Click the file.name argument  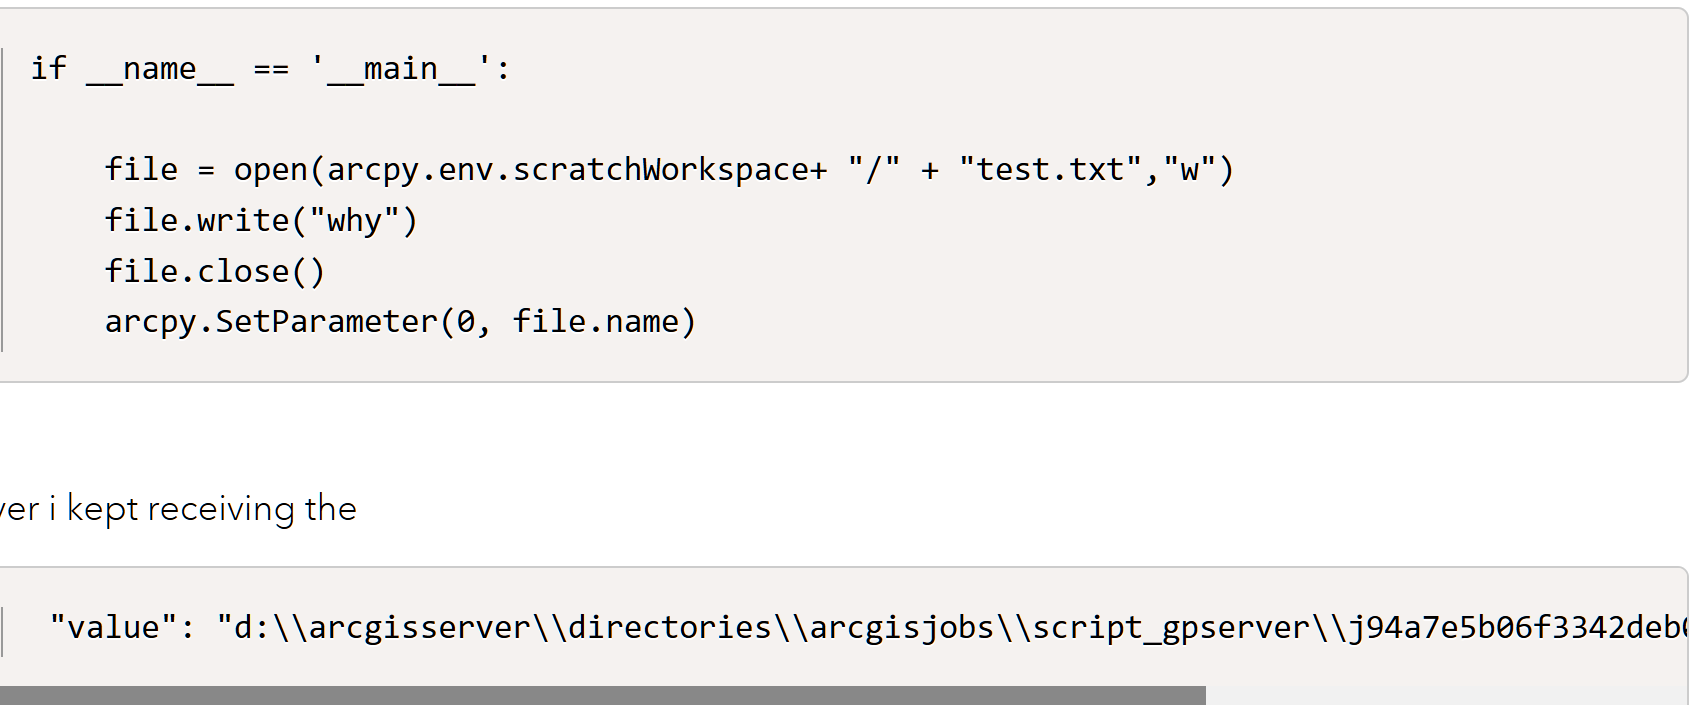[x=595, y=321]
